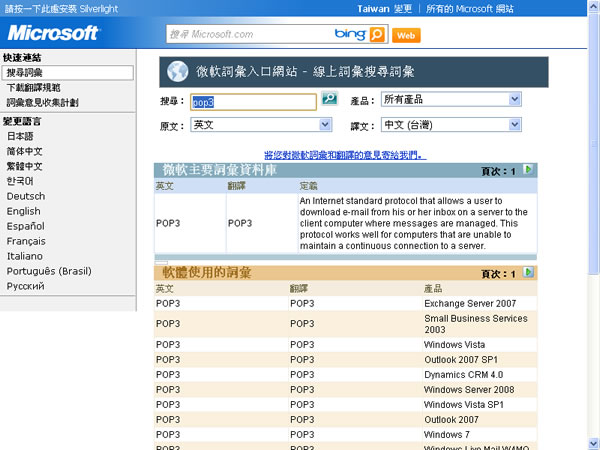Click the Taiwan 變更 region link
This screenshot has width=600, height=450.
point(400,8)
